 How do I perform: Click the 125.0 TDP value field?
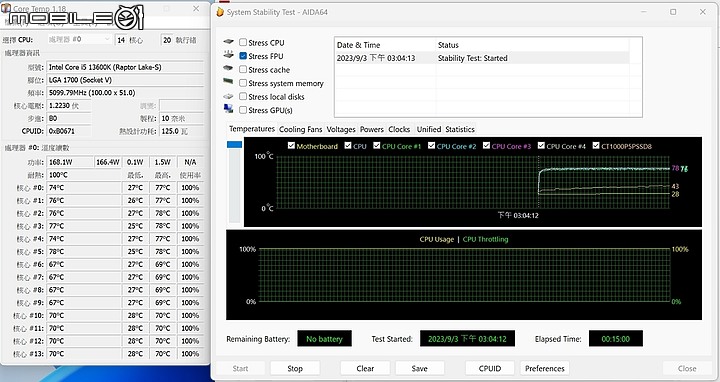(x=181, y=131)
